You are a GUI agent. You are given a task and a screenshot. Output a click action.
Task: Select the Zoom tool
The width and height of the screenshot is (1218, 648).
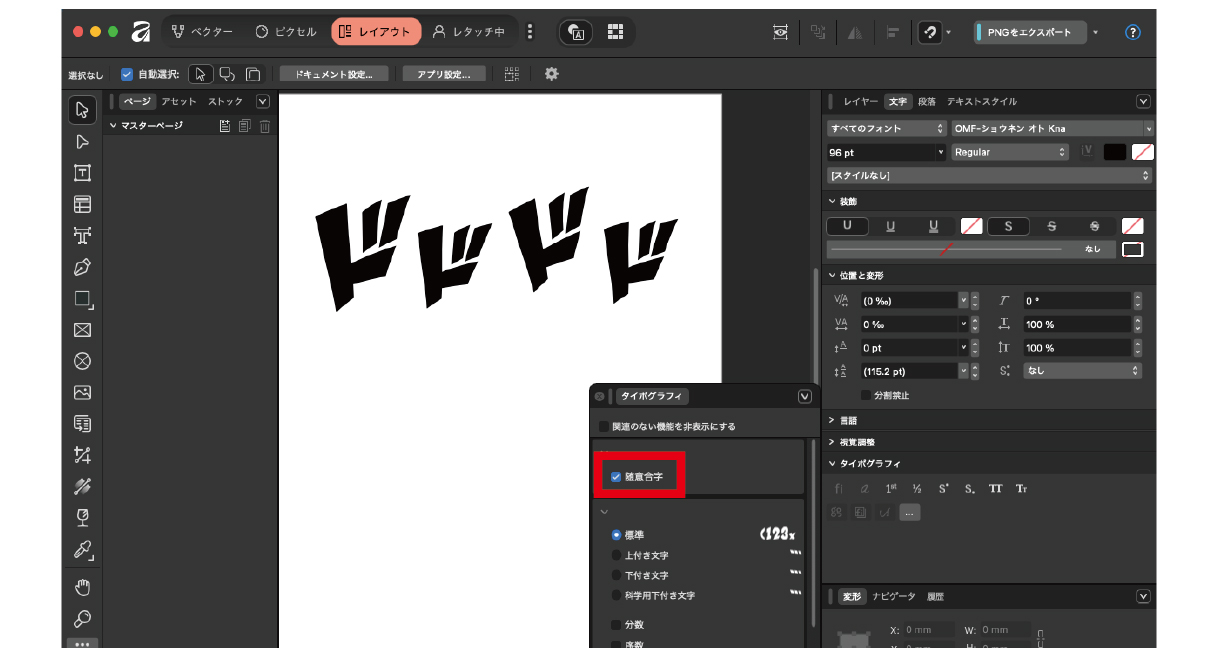tap(83, 619)
